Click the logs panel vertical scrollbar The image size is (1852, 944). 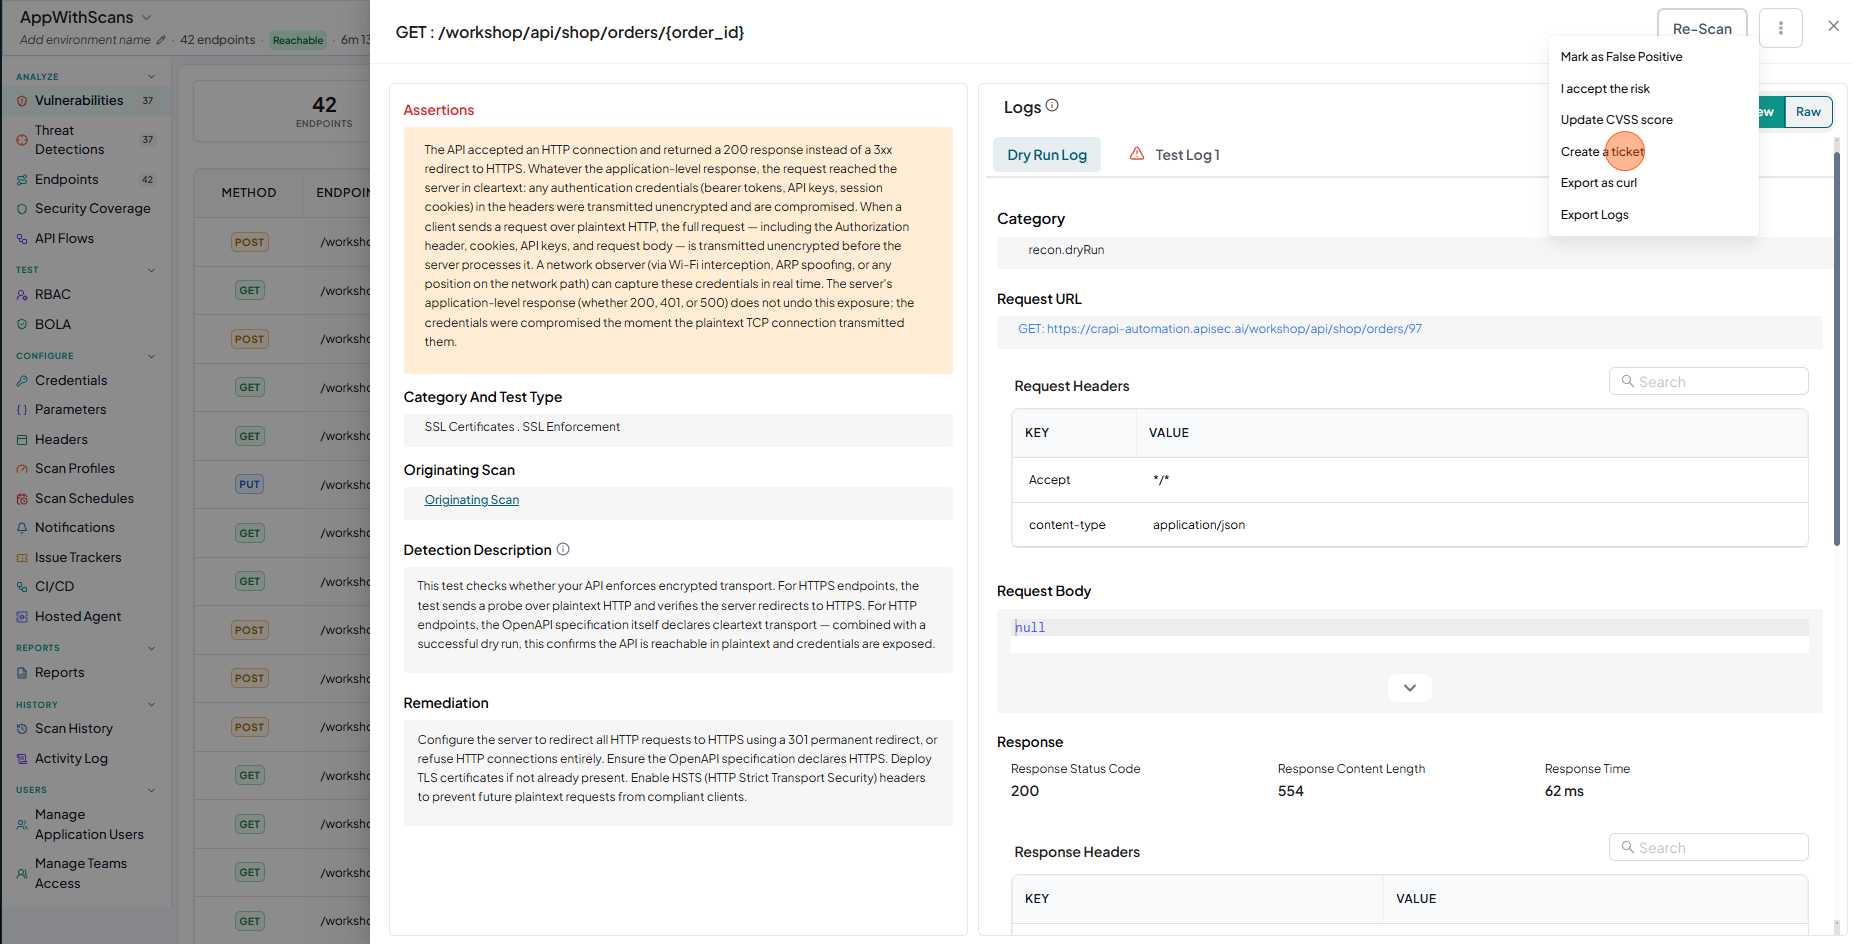(1837, 350)
